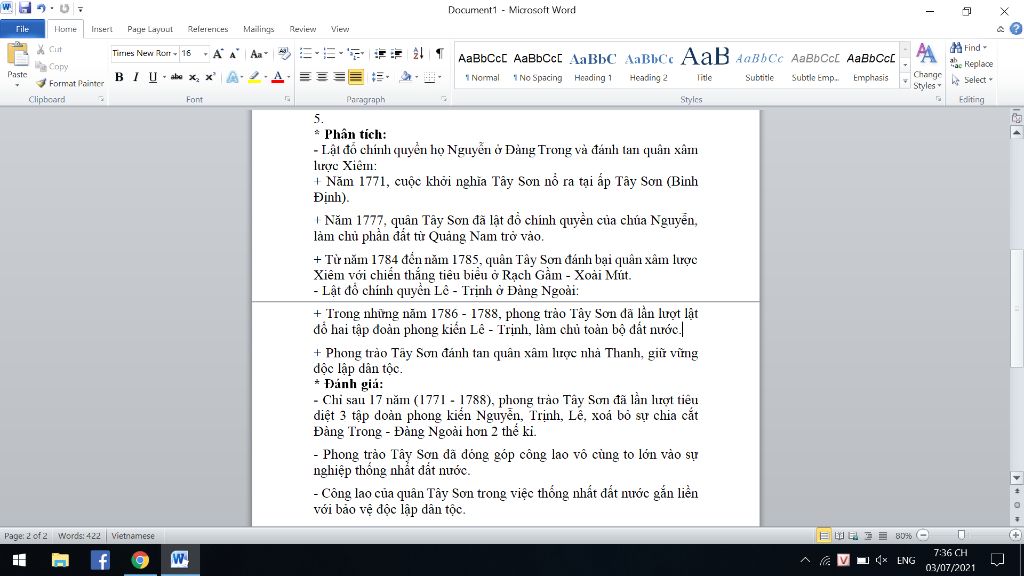
Task: Switch to the References tab
Action: tap(208, 29)
